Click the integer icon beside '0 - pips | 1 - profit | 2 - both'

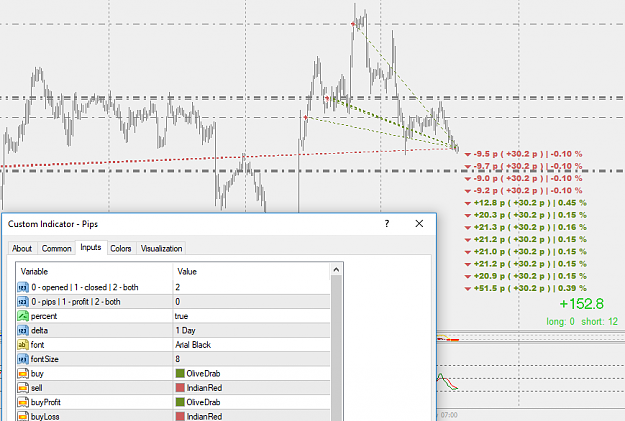(x=23, y=302)
